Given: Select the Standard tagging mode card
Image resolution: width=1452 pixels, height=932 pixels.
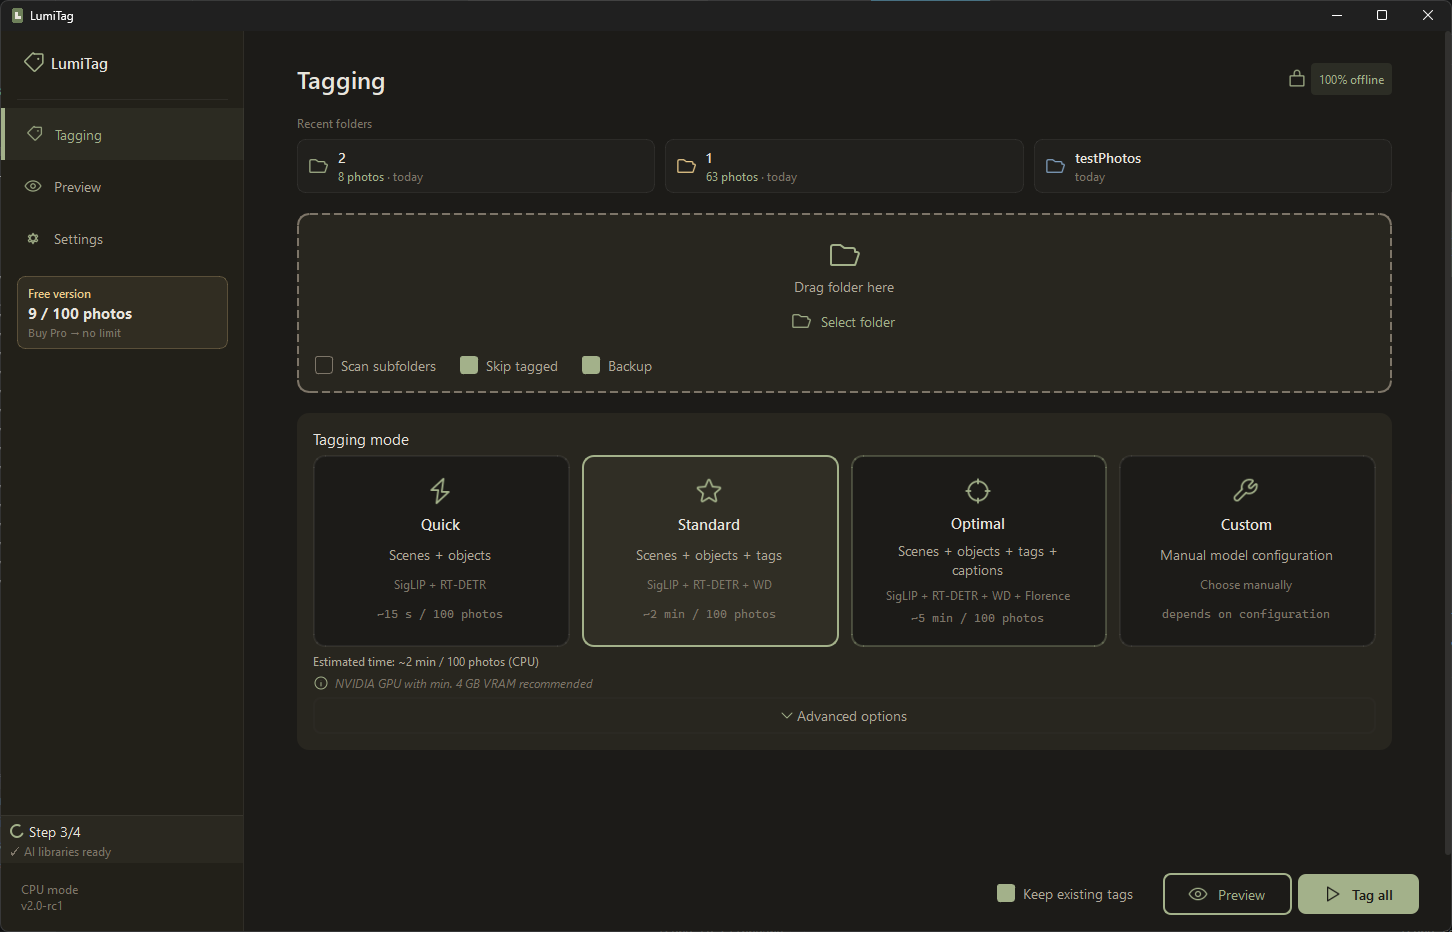Looking at the screenshot, I should coord(710,551).
